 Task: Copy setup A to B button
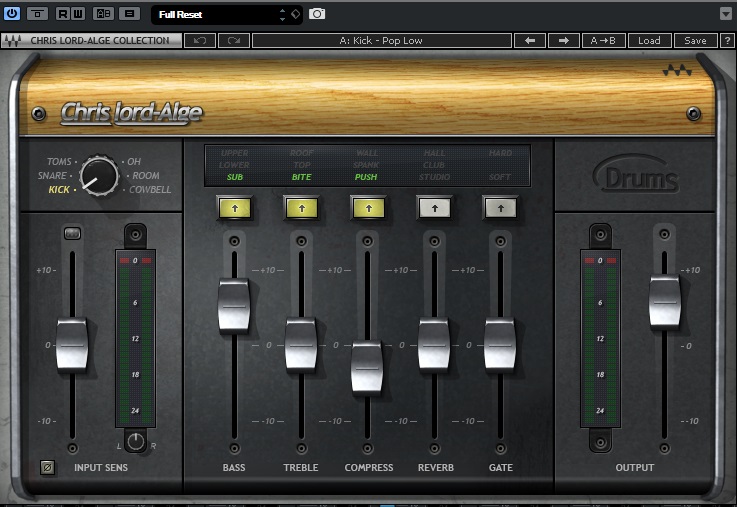pos(604,40)
